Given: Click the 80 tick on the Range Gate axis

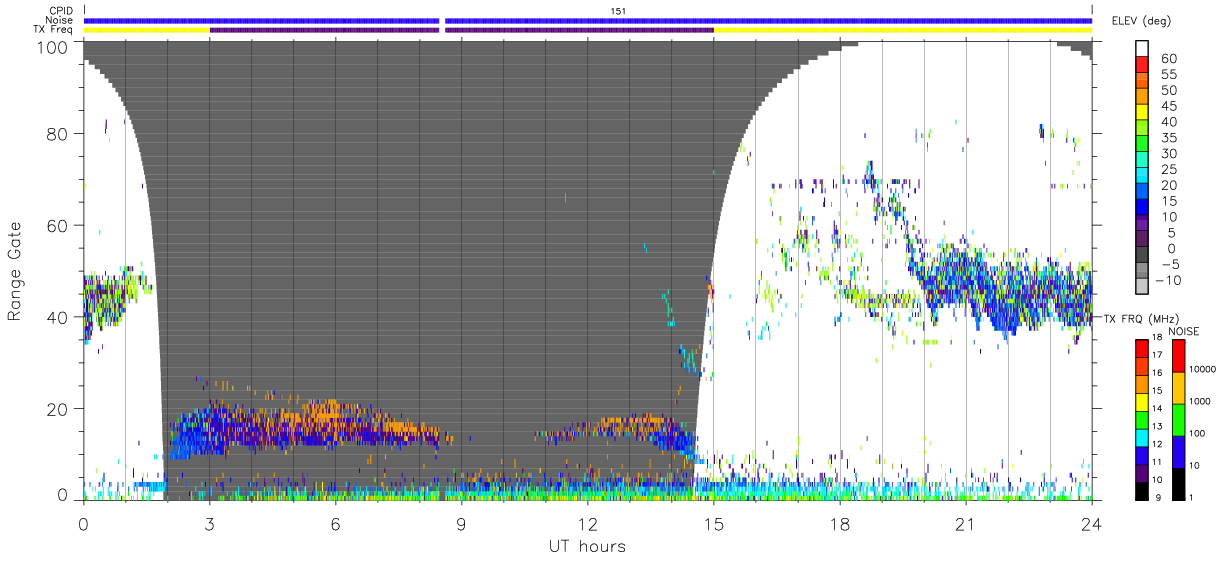Looking at the screenshot, I should click(x=57, y=134).
